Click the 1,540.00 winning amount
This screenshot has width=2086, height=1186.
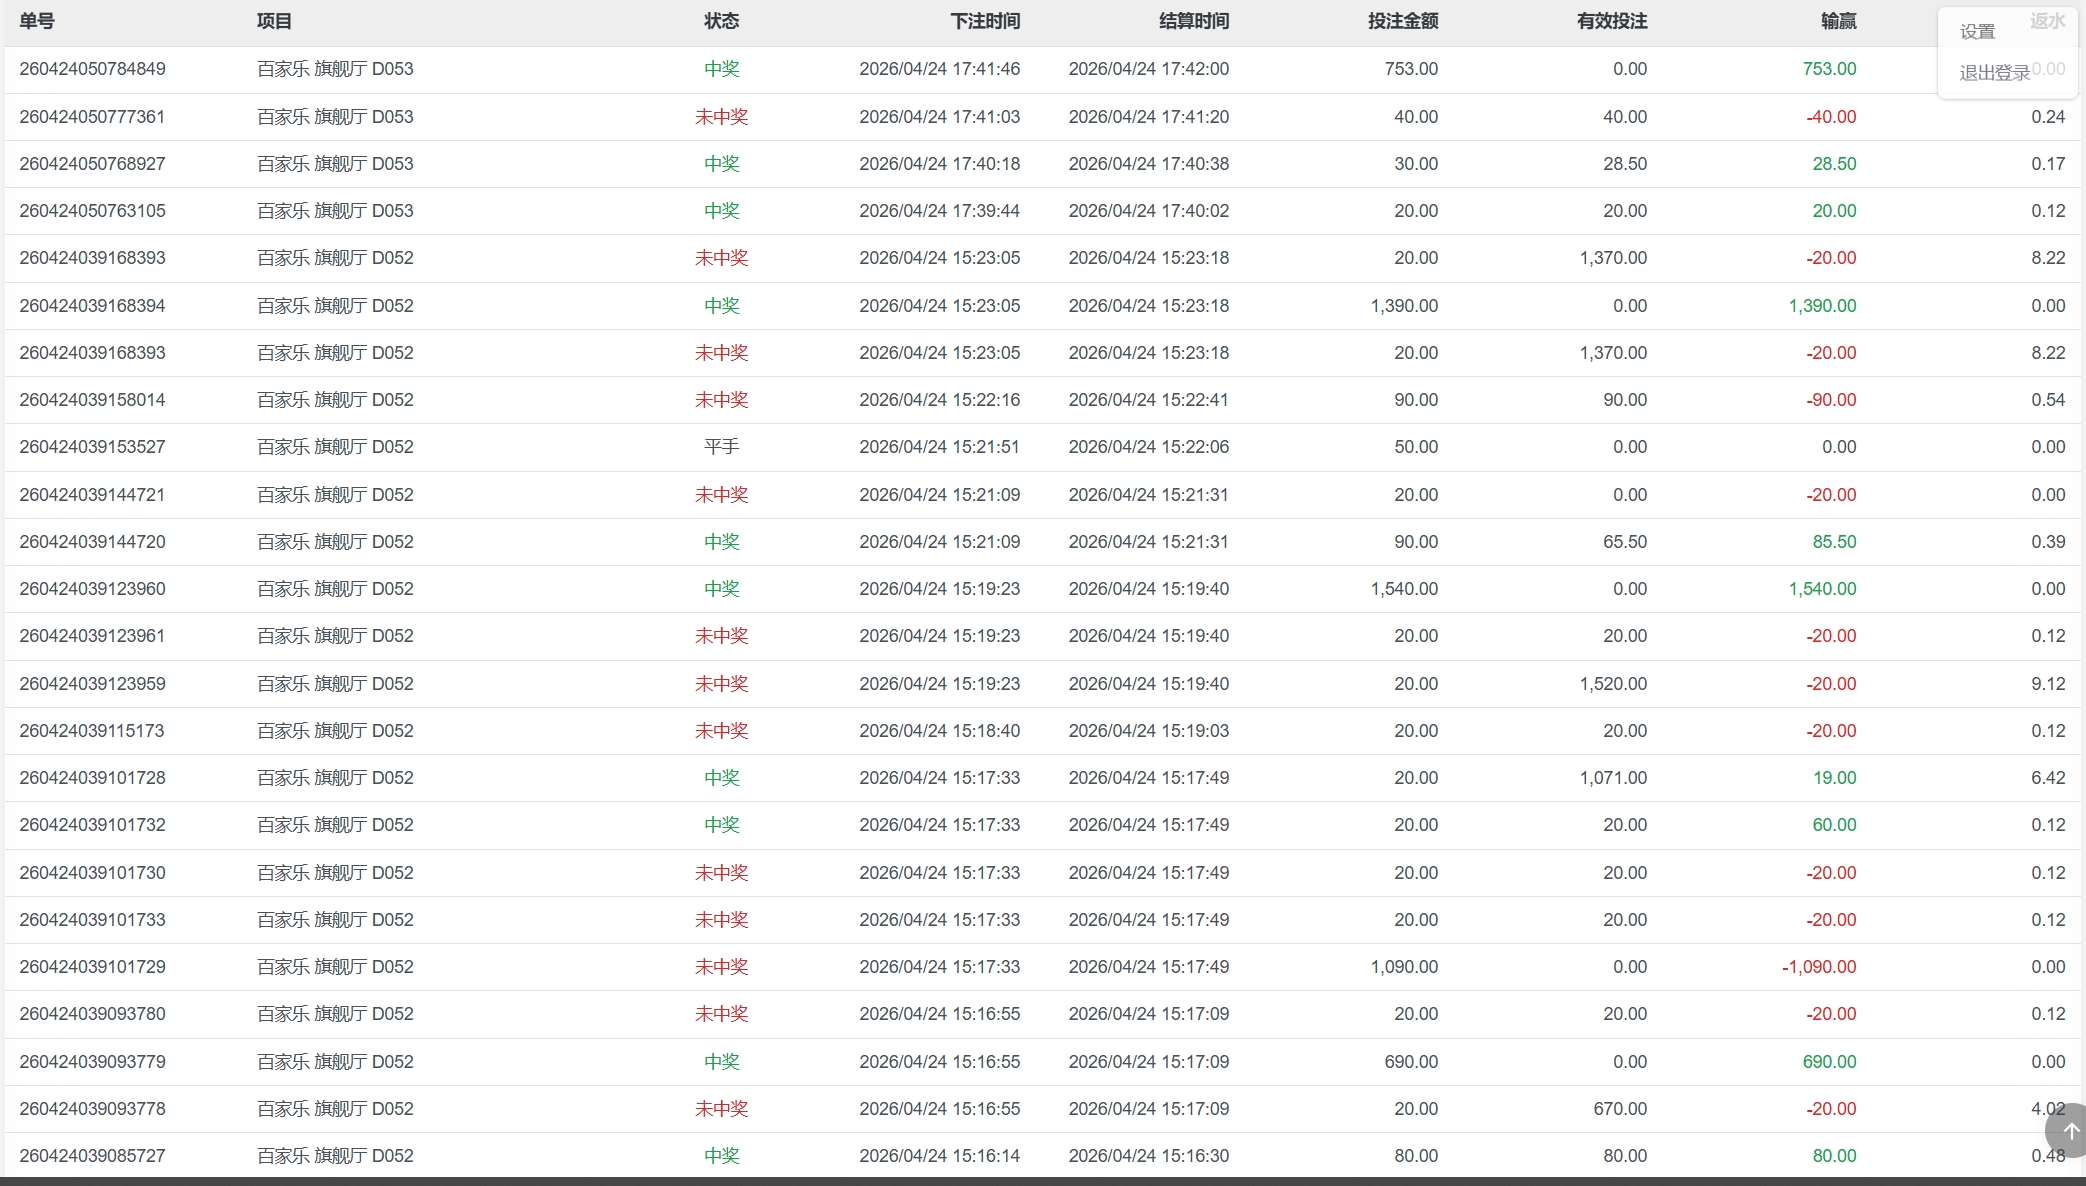point(1821,589)
